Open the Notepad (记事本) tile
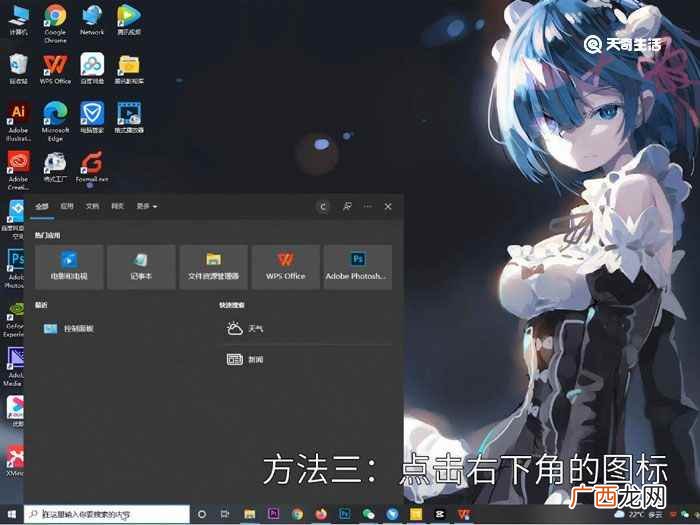 click(141, 267)
